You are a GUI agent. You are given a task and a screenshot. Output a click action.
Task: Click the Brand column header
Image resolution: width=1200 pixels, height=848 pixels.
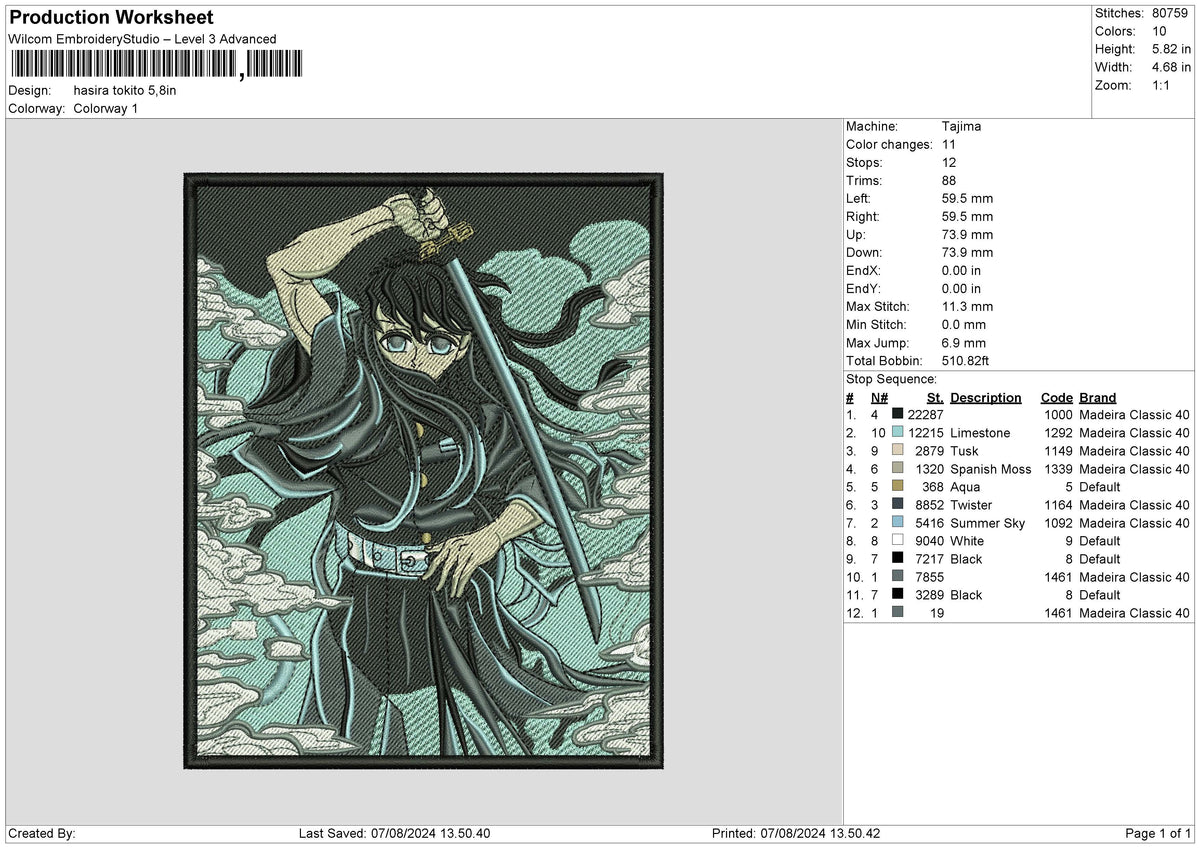pyautogui.click(x=1098, y=397)
